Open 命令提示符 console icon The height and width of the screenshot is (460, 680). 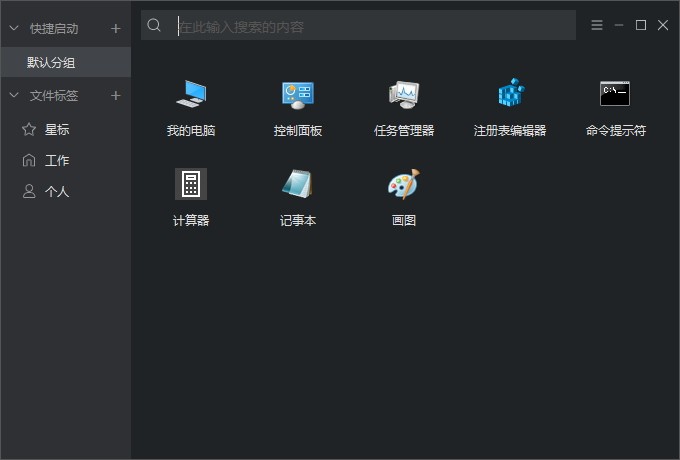point(615,93)
